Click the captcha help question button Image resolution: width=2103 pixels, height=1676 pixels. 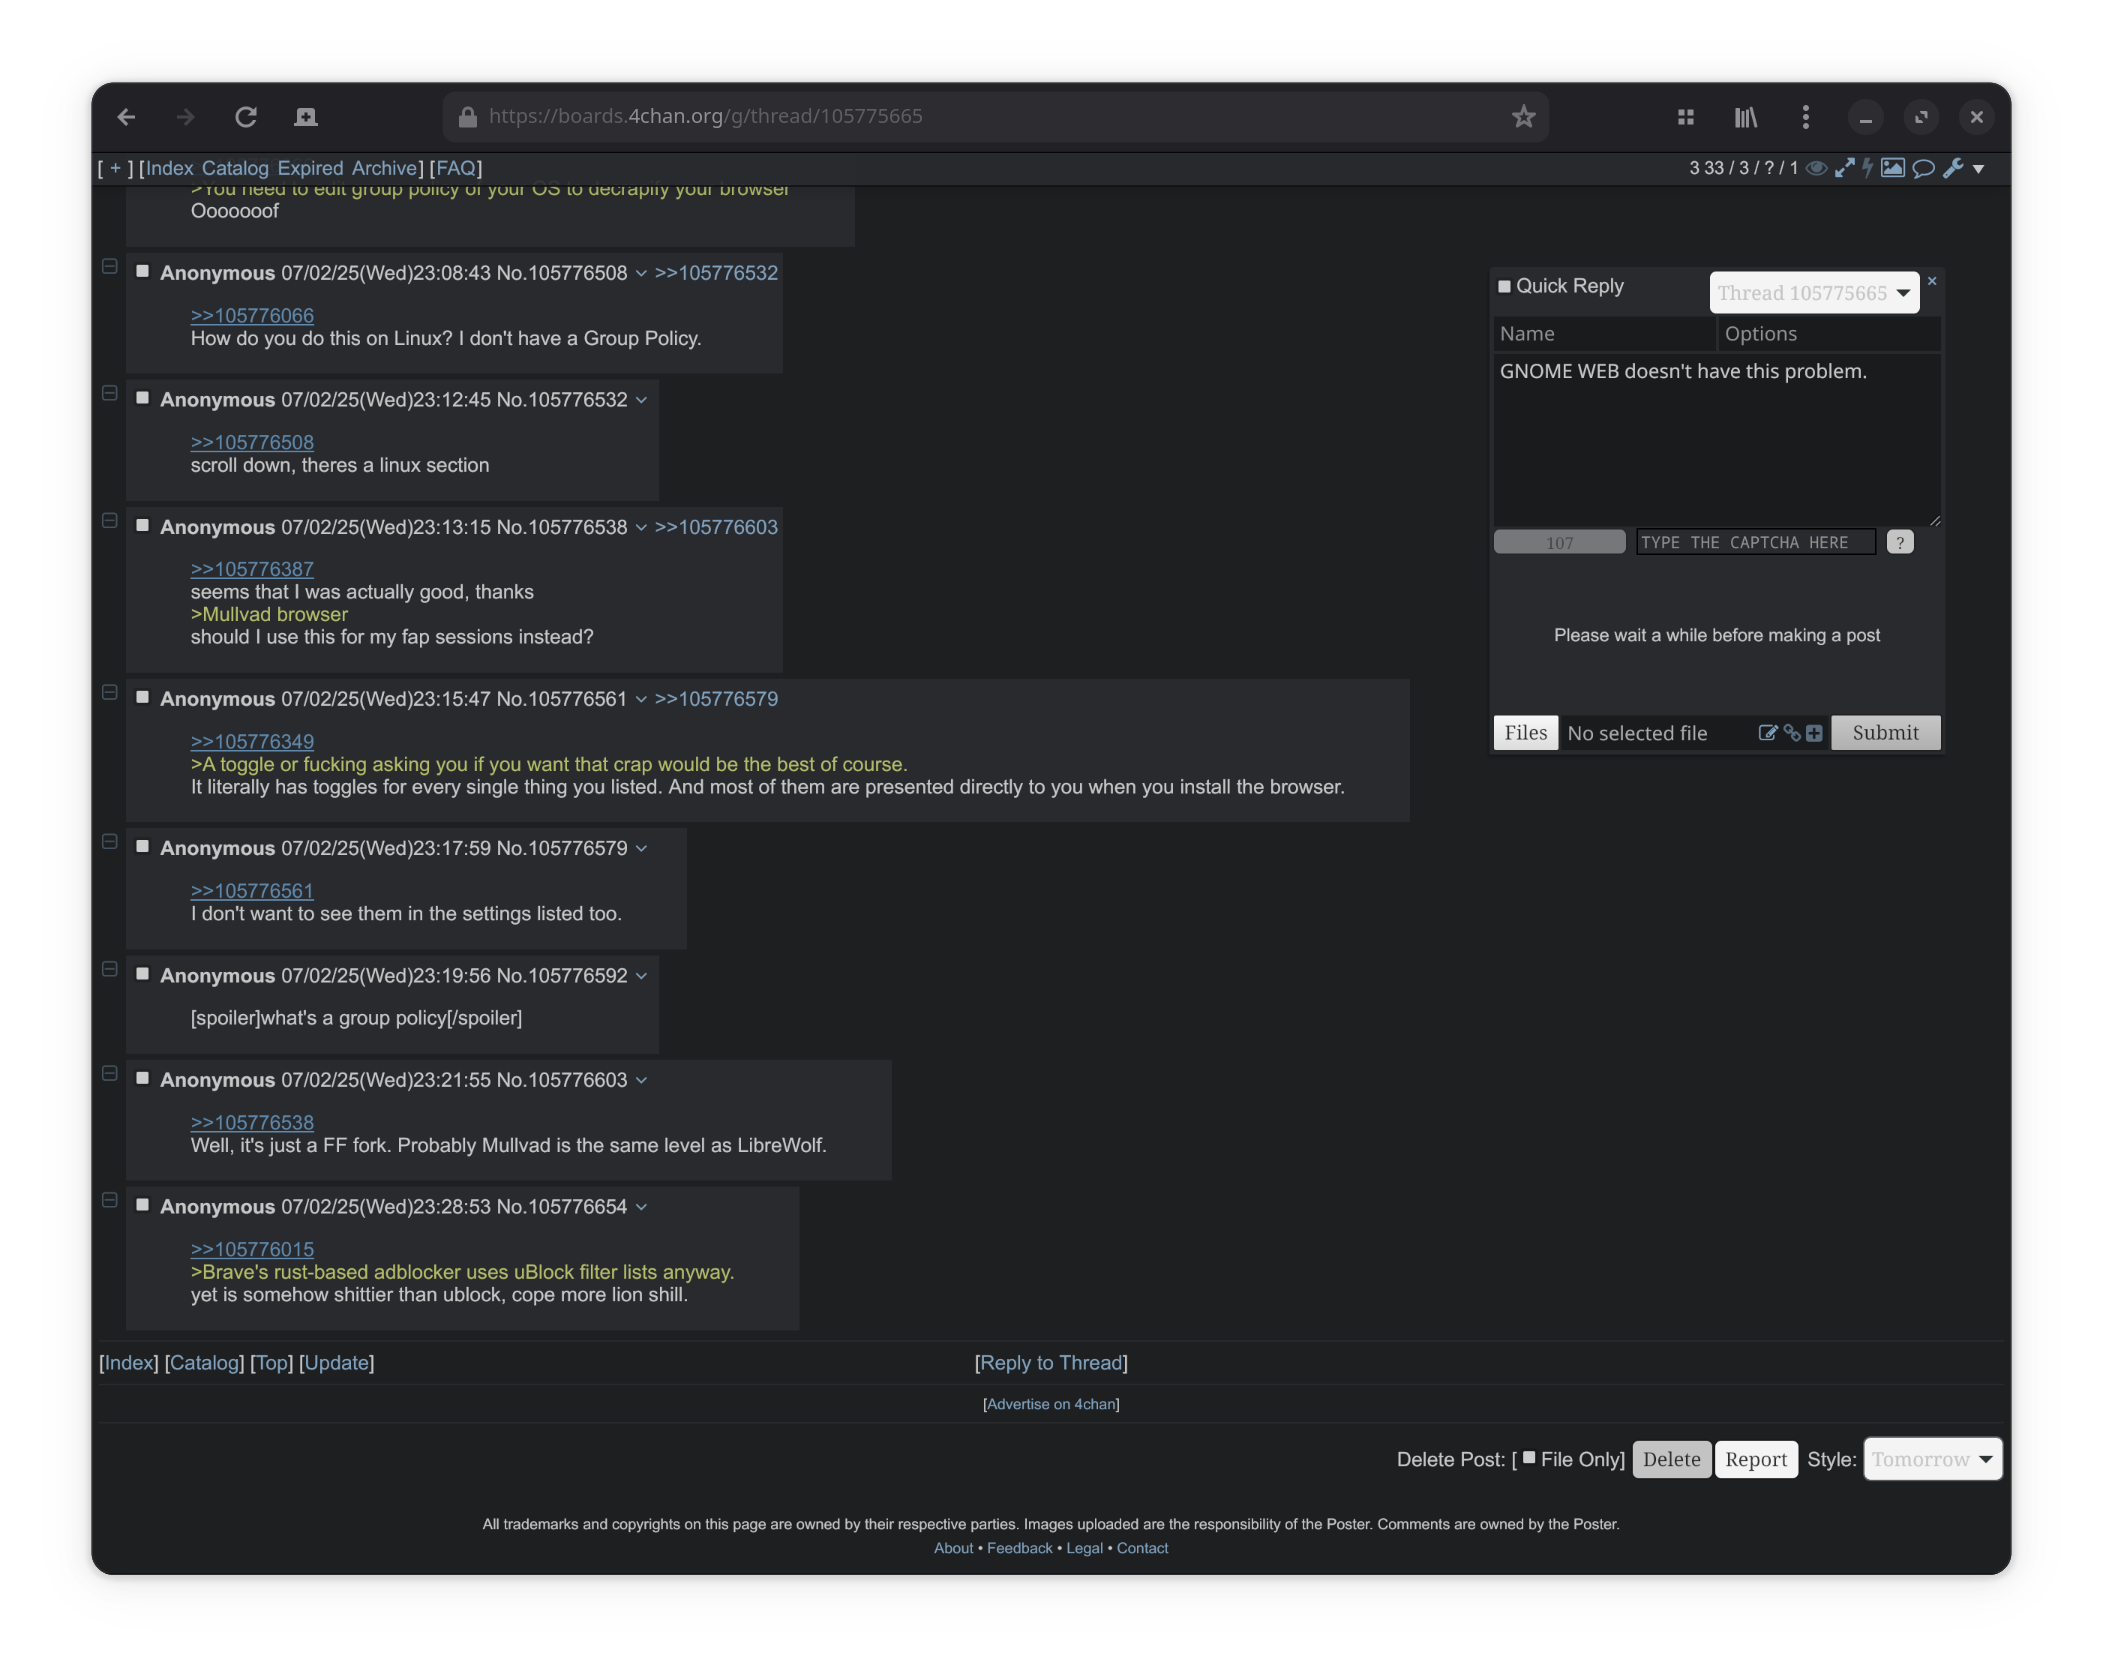click(1900, 542)
